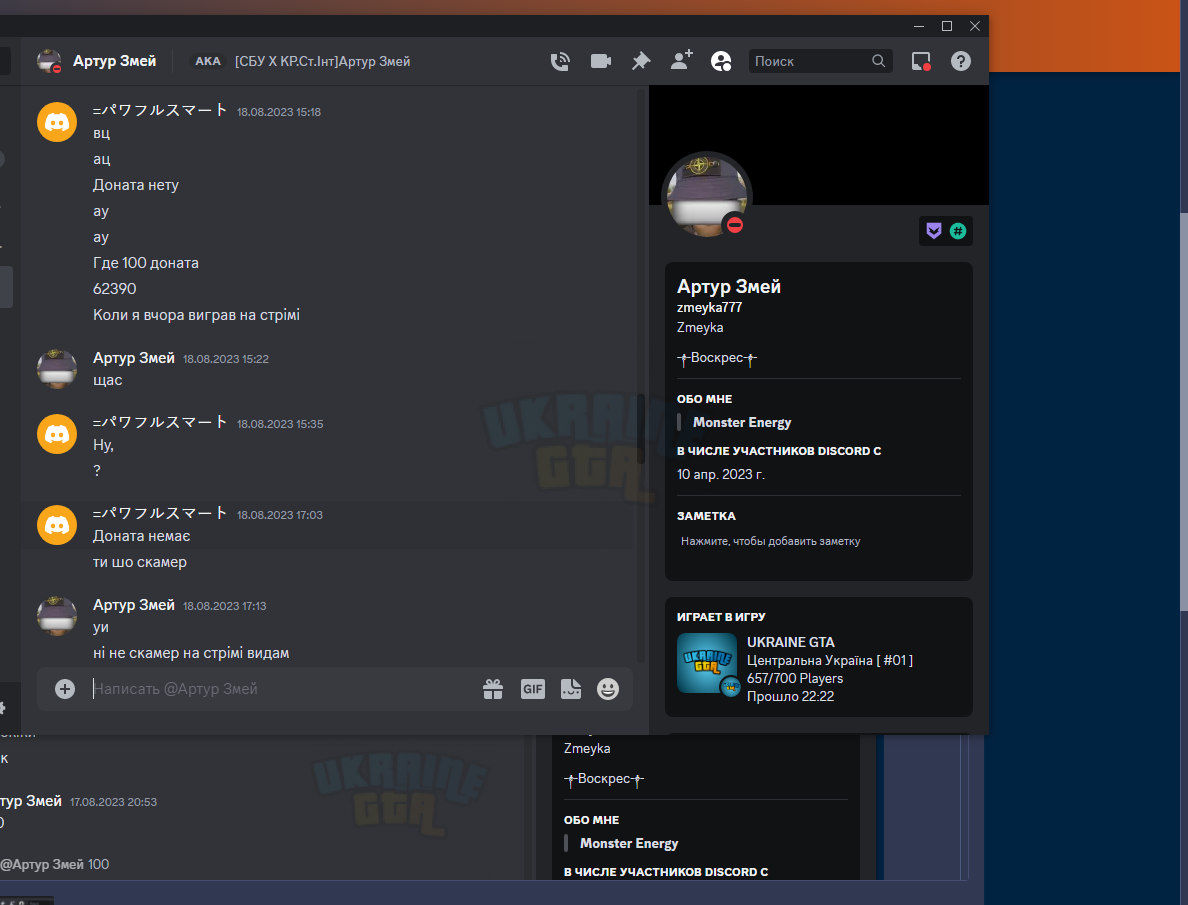
Task: Click message 'Коли я вчора виграв на стрімі'
Action: (x=196, y=315)
